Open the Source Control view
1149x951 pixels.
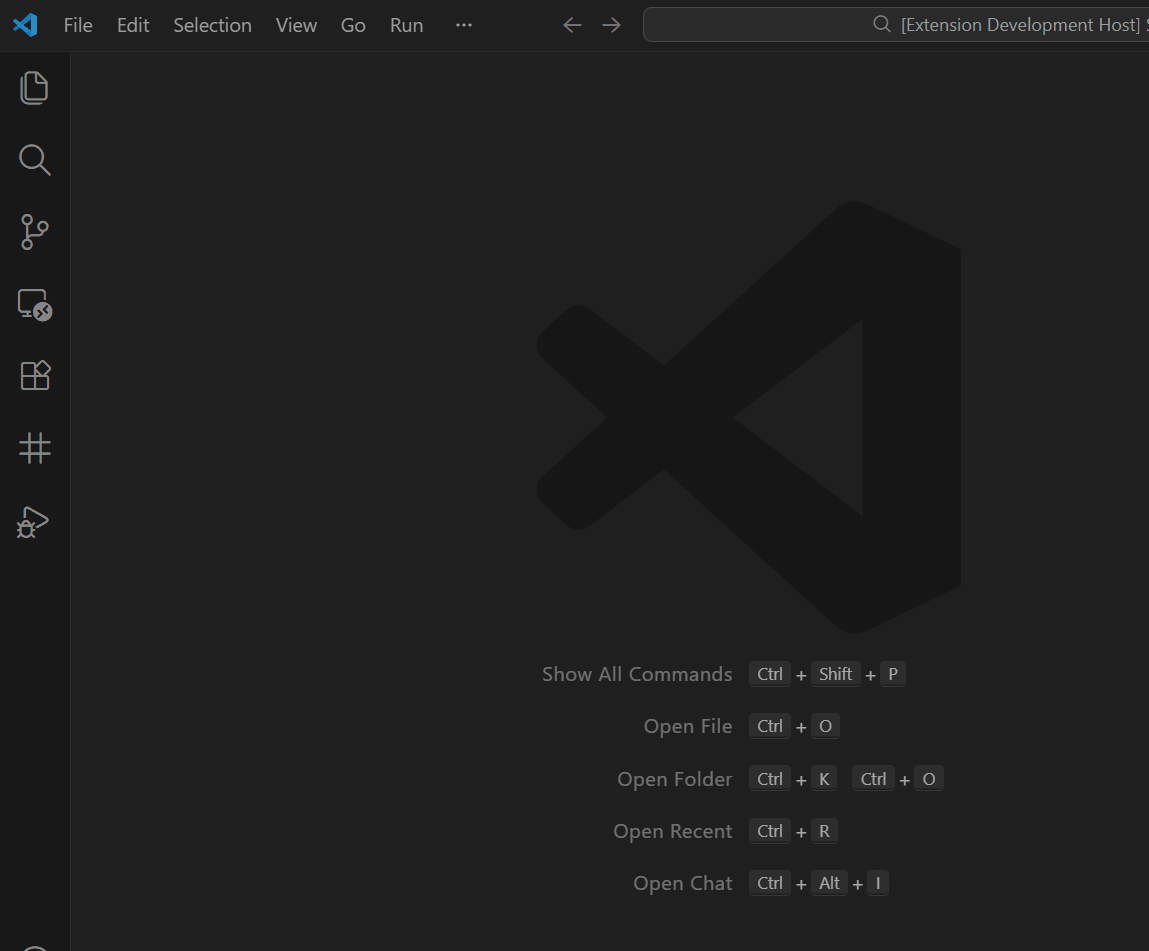coord(34,232)
